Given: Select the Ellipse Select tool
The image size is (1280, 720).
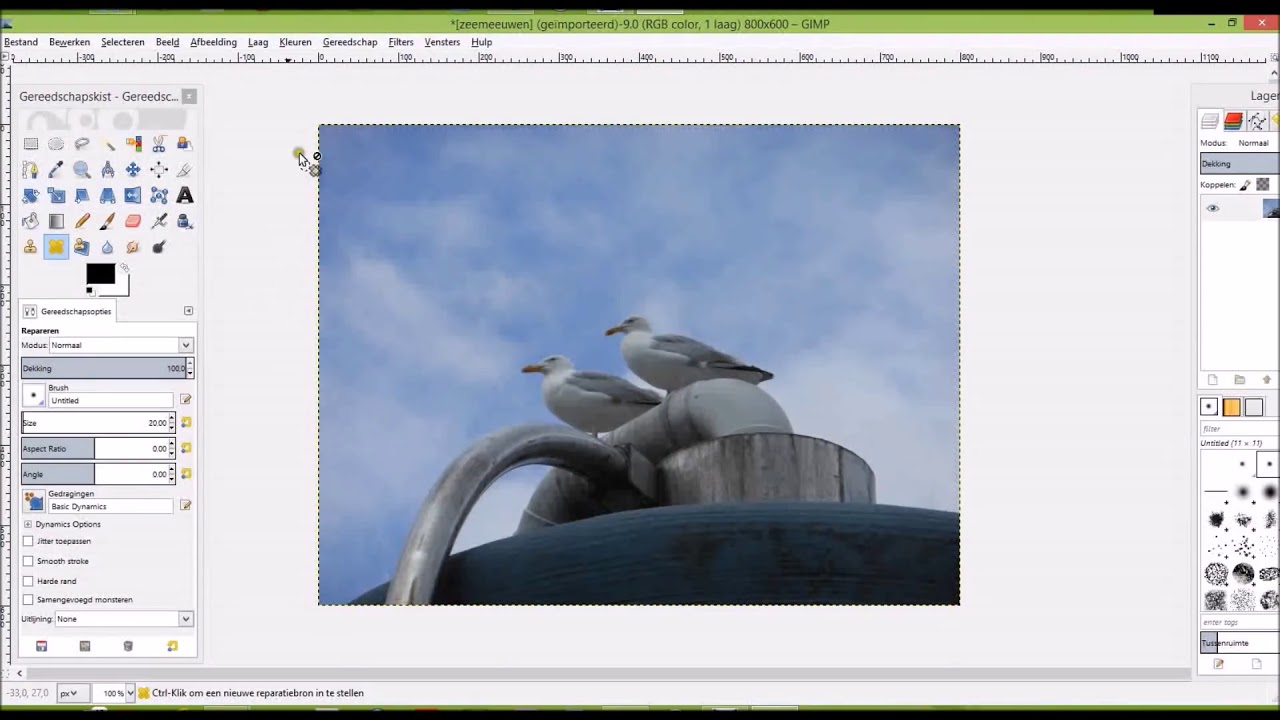Looking at the screenshot, I should point(56,144).
